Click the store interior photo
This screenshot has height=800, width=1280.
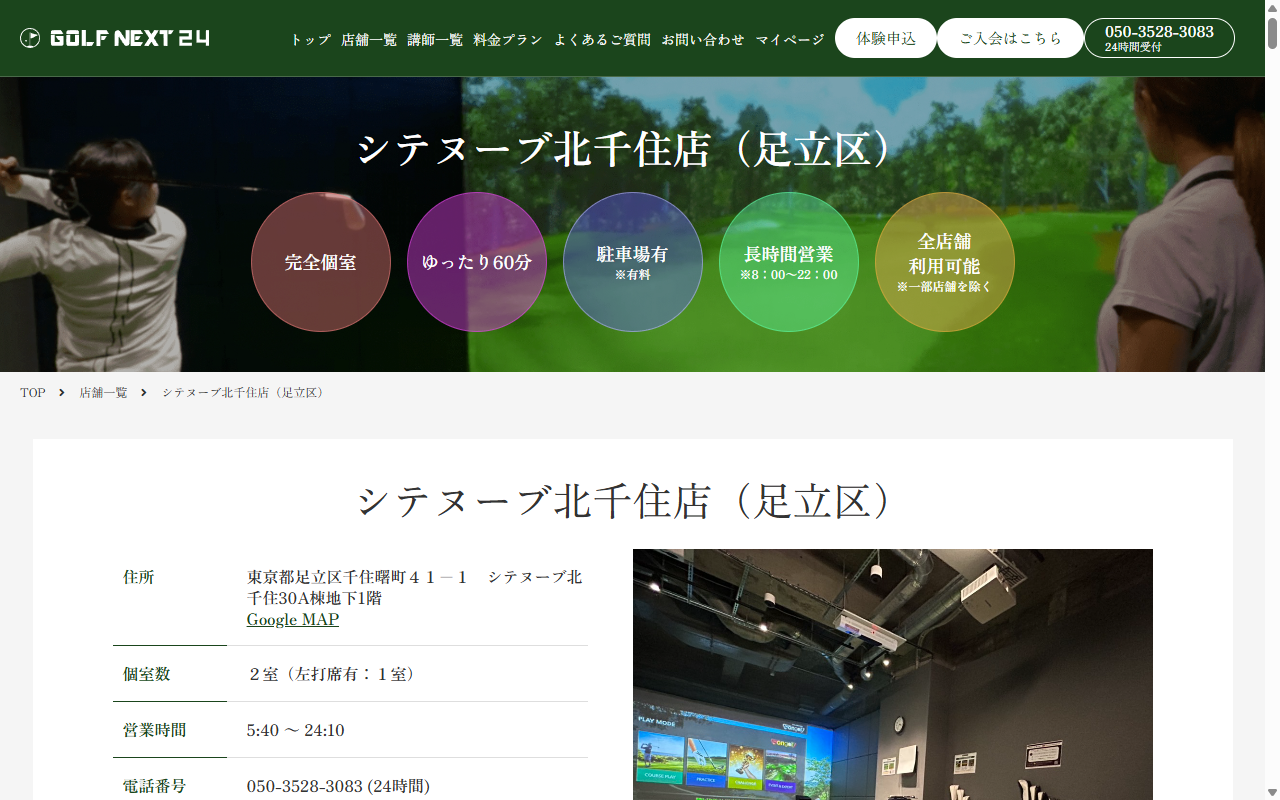pos(893,674)
